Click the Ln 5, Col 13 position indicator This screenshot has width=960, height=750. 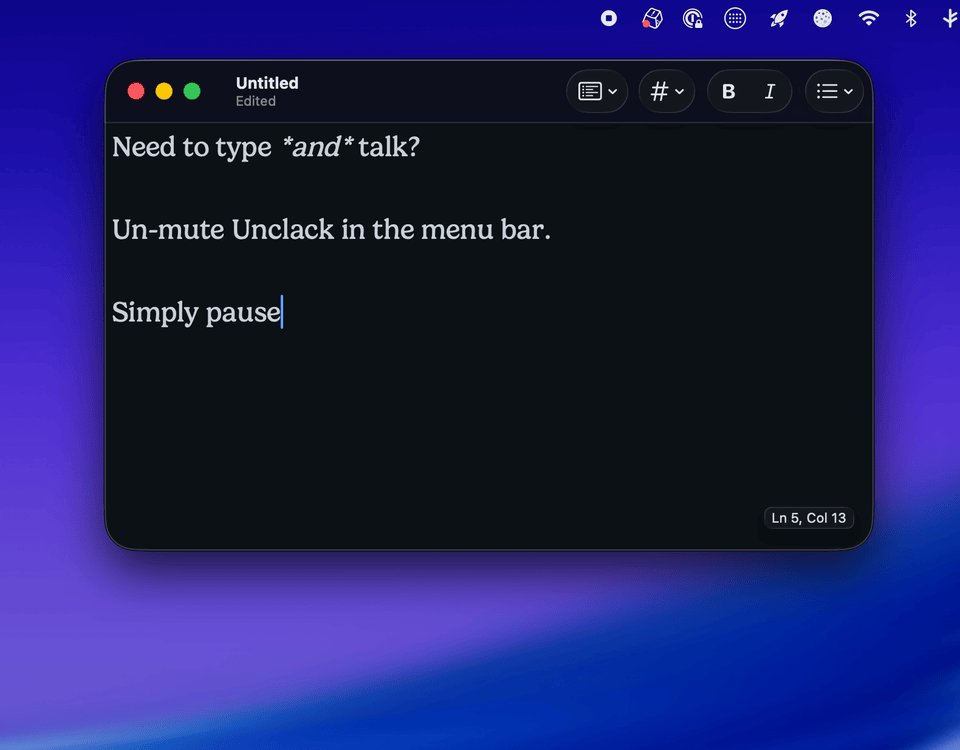click(x=808, y=518)
